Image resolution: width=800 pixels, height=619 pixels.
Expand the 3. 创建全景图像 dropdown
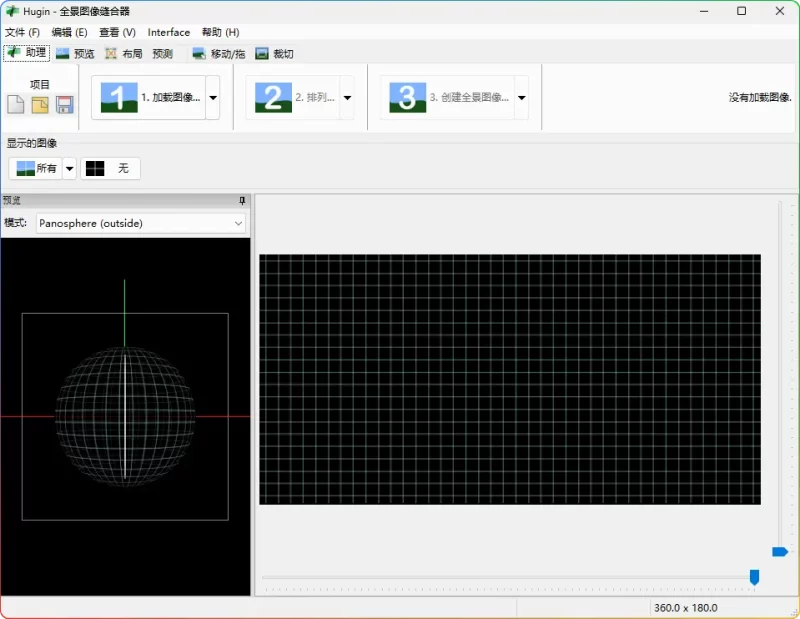pyautogui.click(x=522, y=97)
